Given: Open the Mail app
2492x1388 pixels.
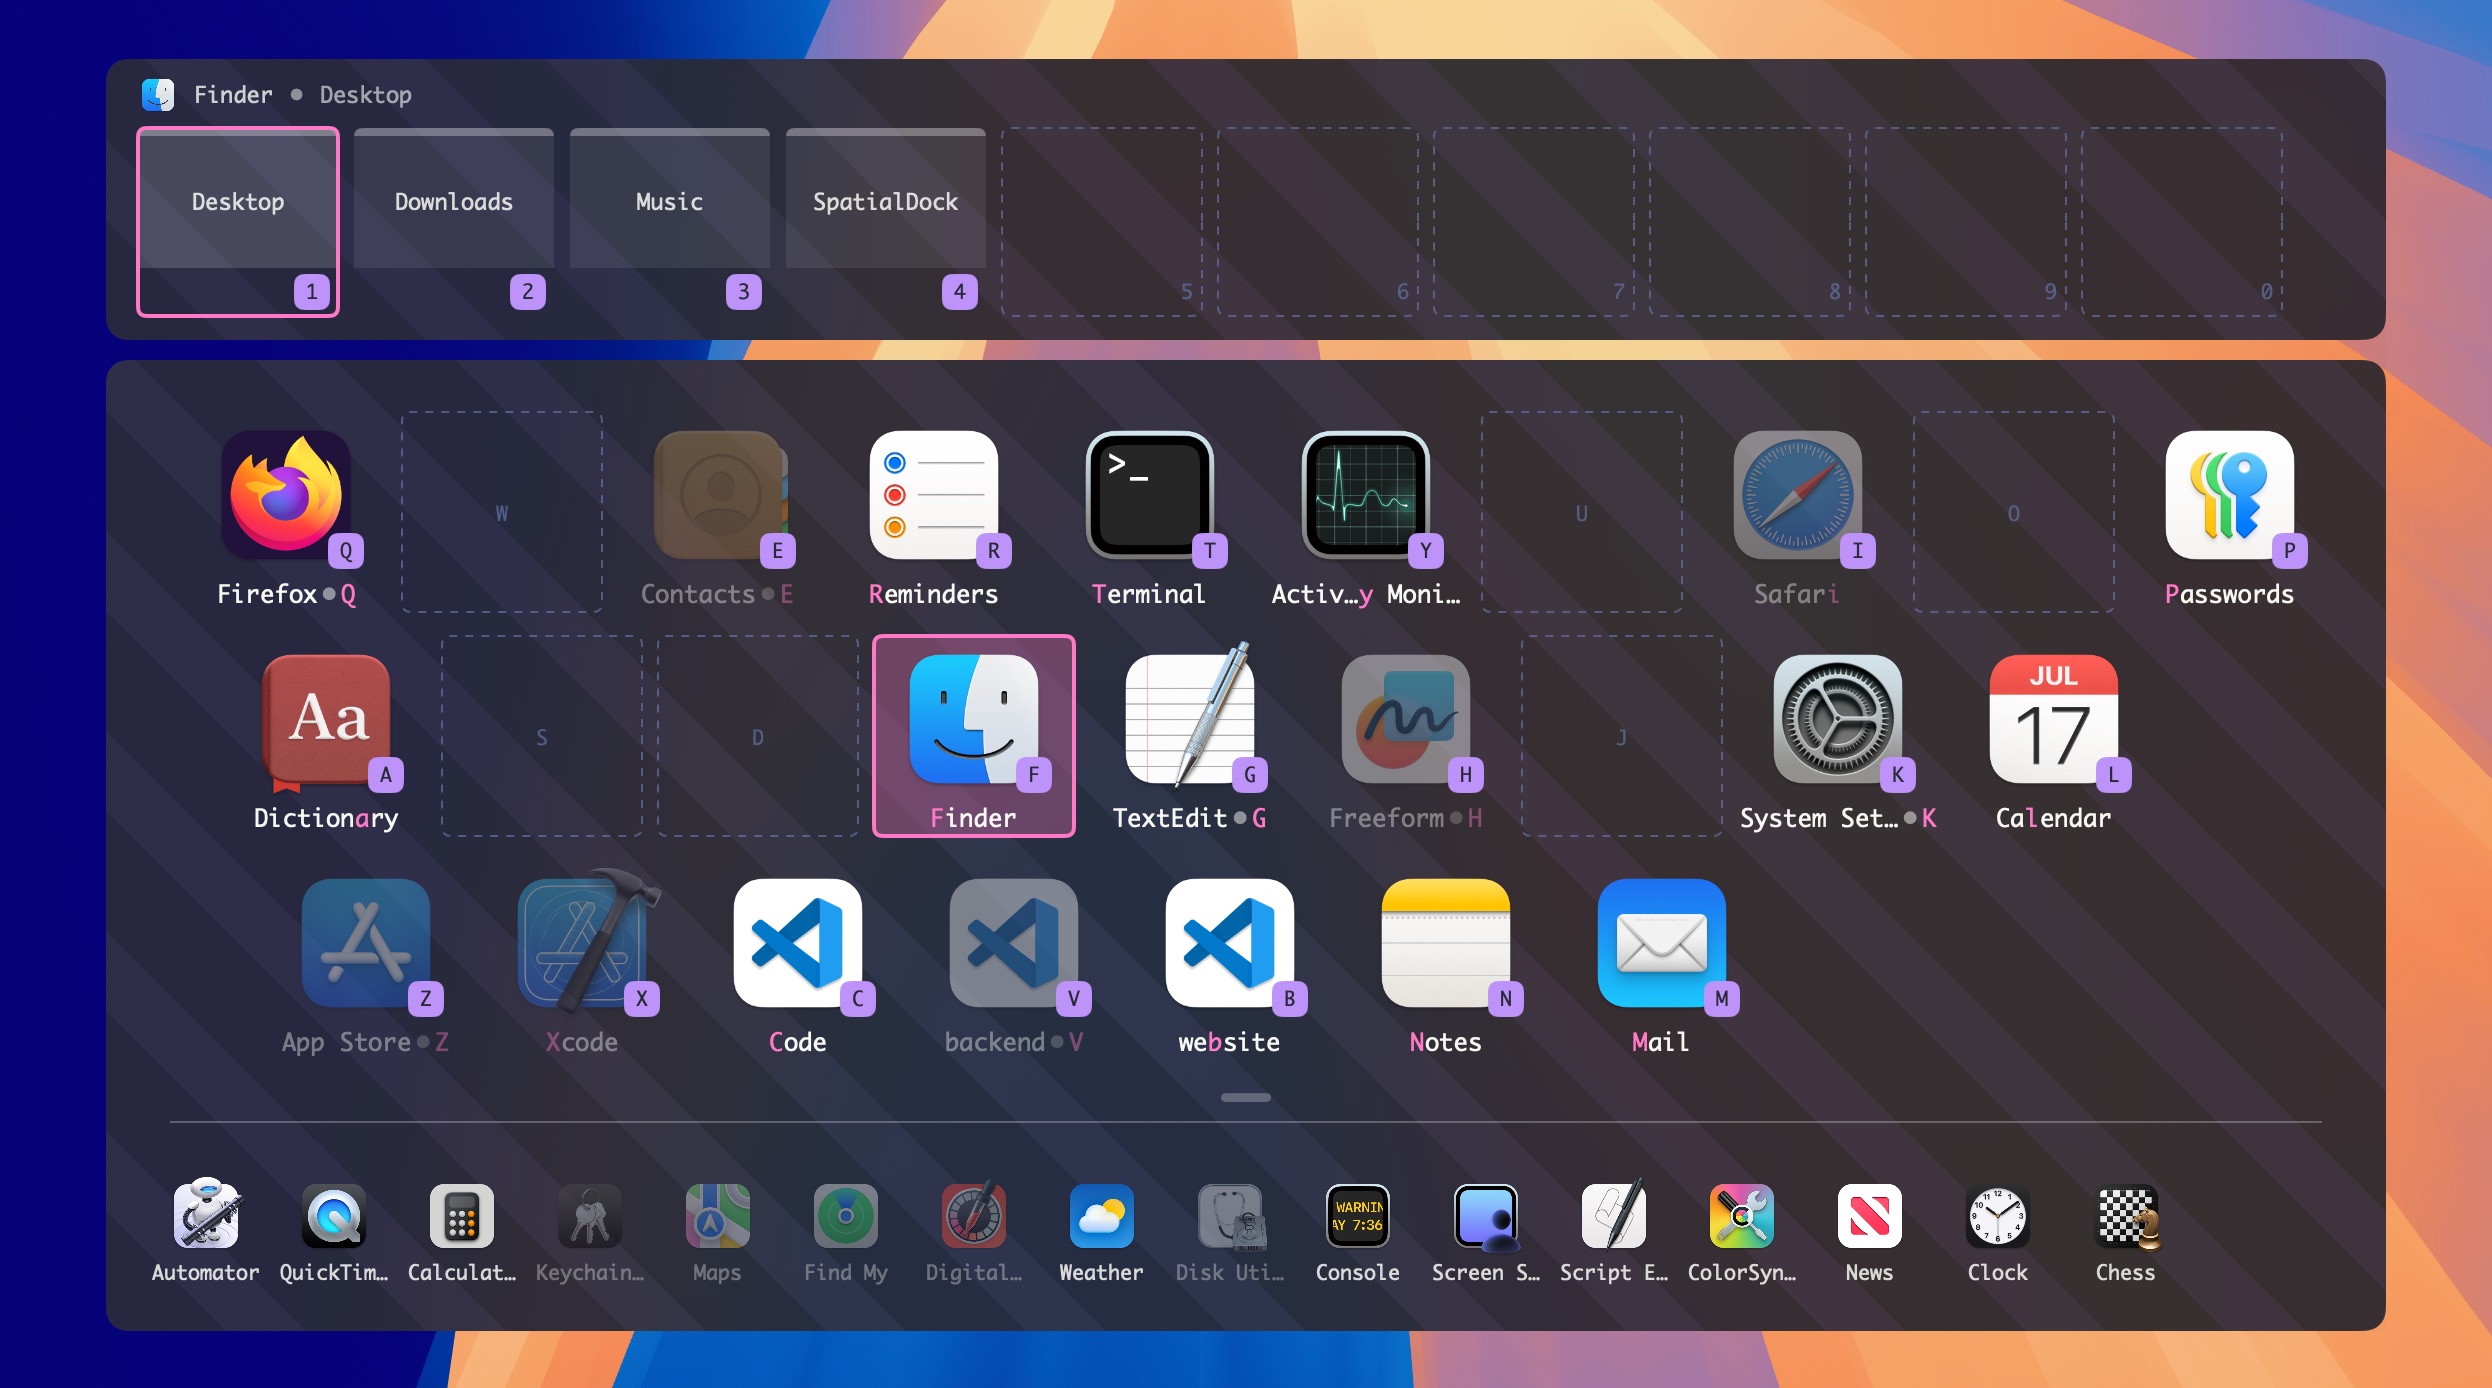Looking at the screenshot, I should tap(1662, 943).
